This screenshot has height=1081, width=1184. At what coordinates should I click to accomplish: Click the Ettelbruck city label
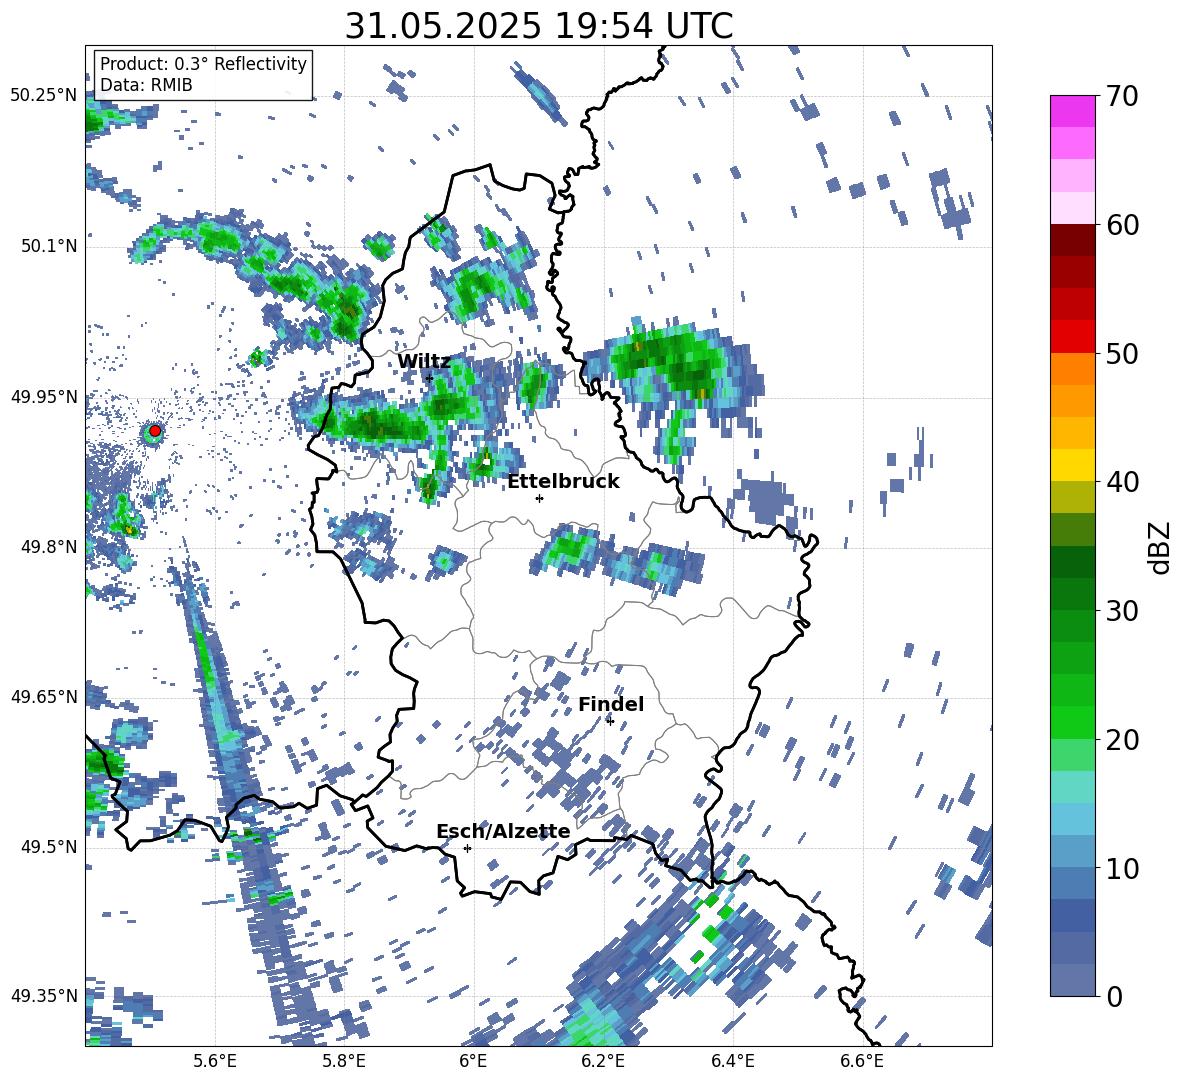pyautogui.click(x=563, y=482)
